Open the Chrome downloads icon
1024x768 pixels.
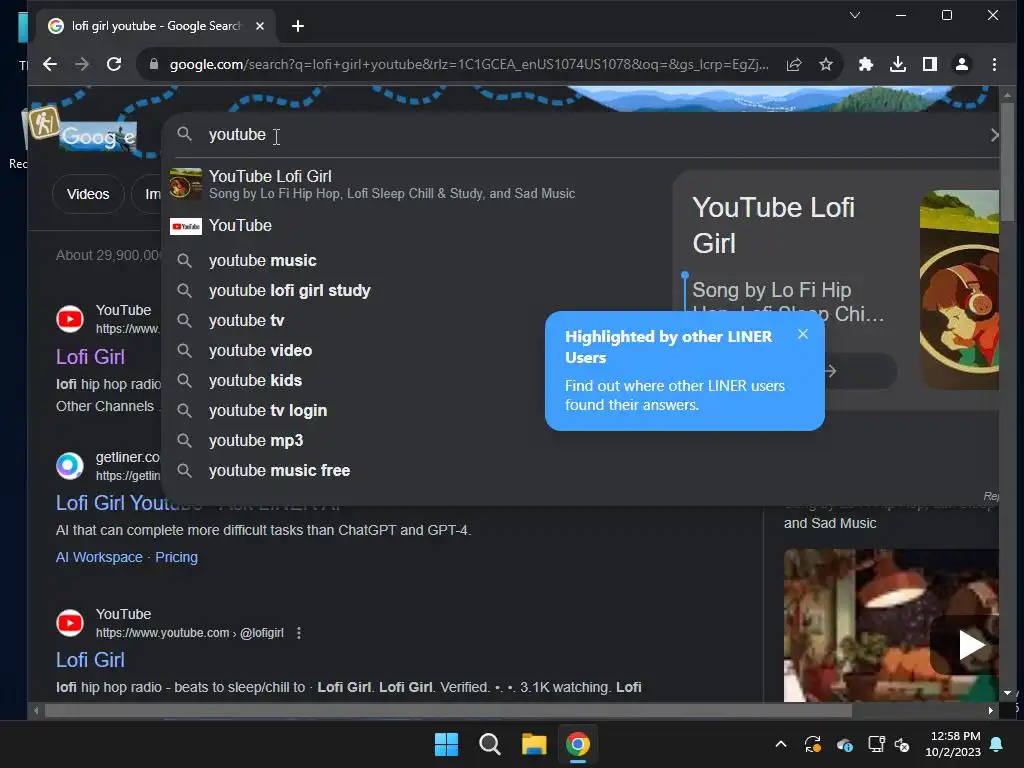click(898, 64)
